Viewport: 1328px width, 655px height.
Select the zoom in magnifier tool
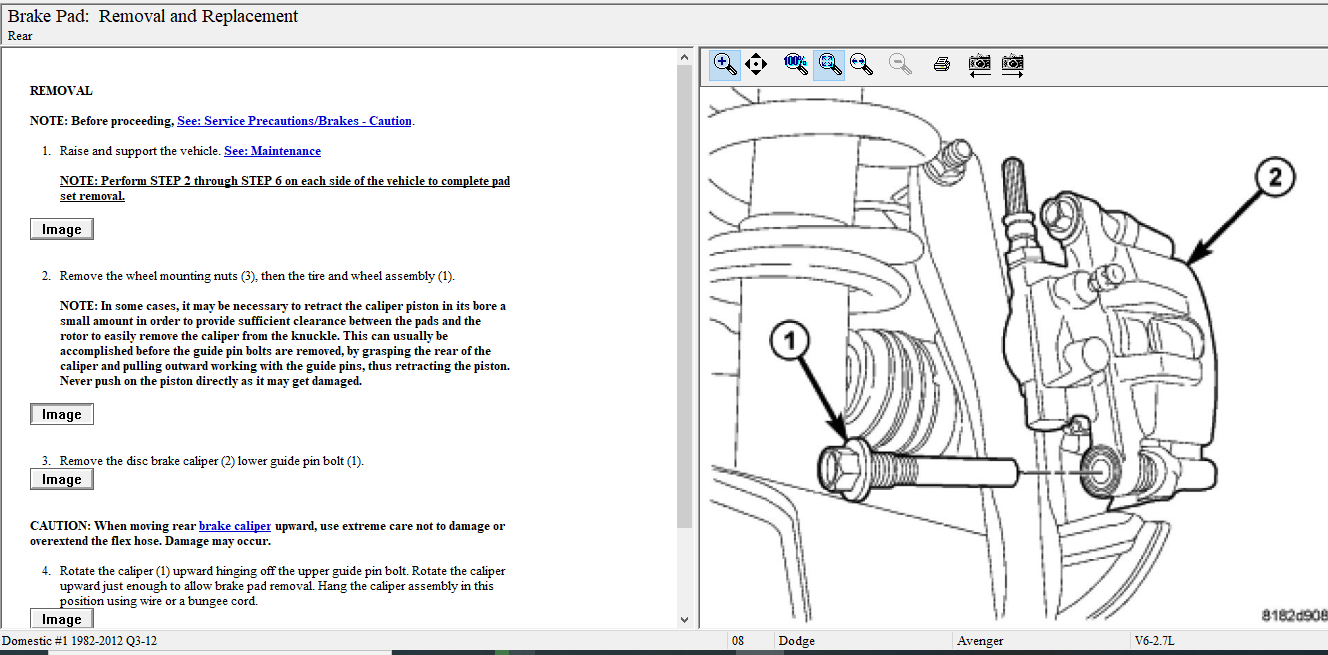(725, 65)
